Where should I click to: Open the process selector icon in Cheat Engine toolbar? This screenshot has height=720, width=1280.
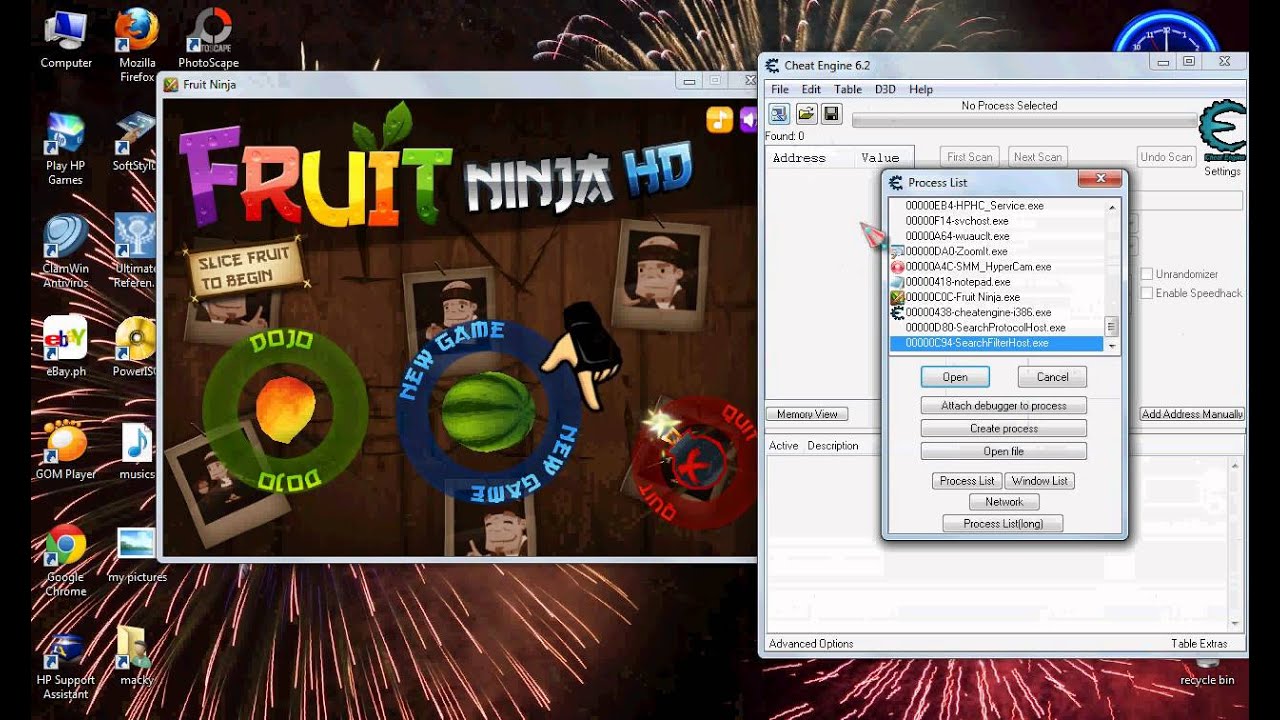point(778,113)
